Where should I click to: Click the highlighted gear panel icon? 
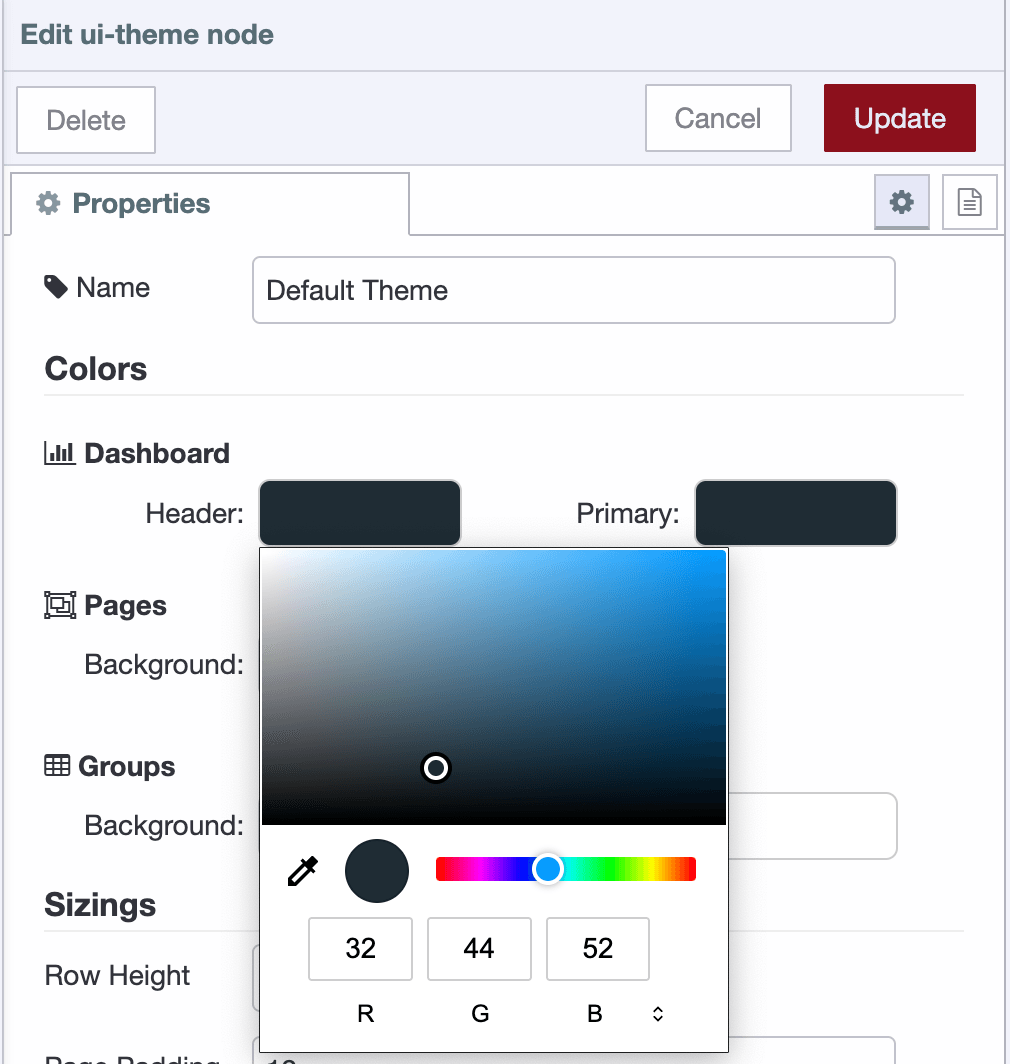click(901, 202)
